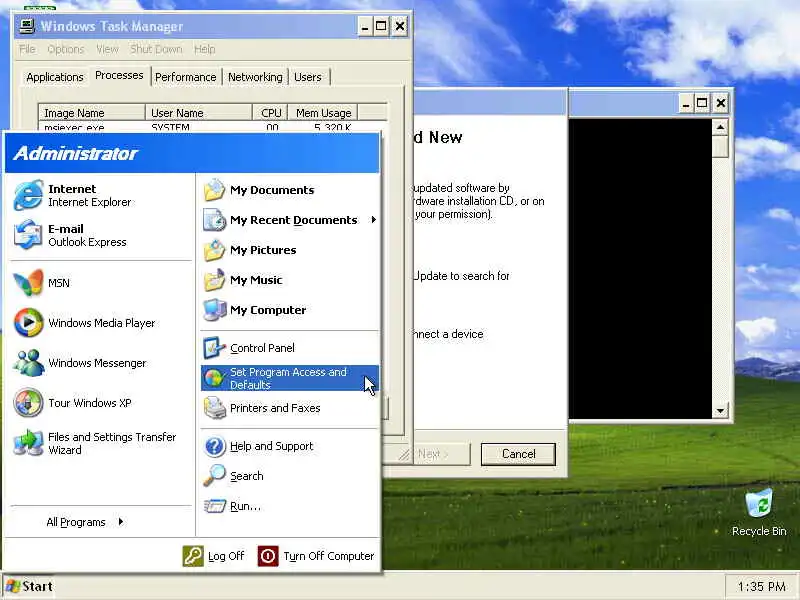Sort processes by CPU column
The width and height of the screenshot is (800, 600).
tap(270, 113)
